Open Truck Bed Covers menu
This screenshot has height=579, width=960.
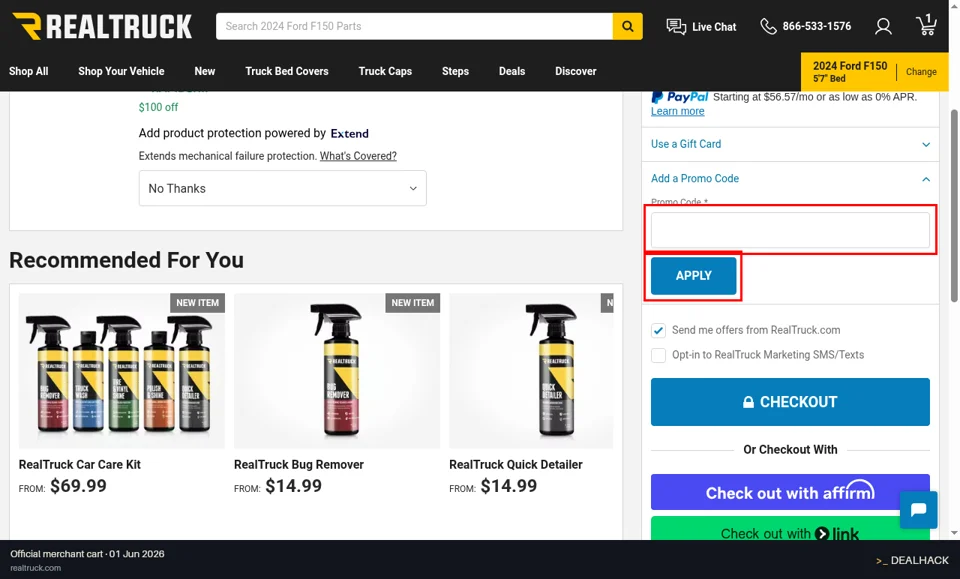(287, 71)
